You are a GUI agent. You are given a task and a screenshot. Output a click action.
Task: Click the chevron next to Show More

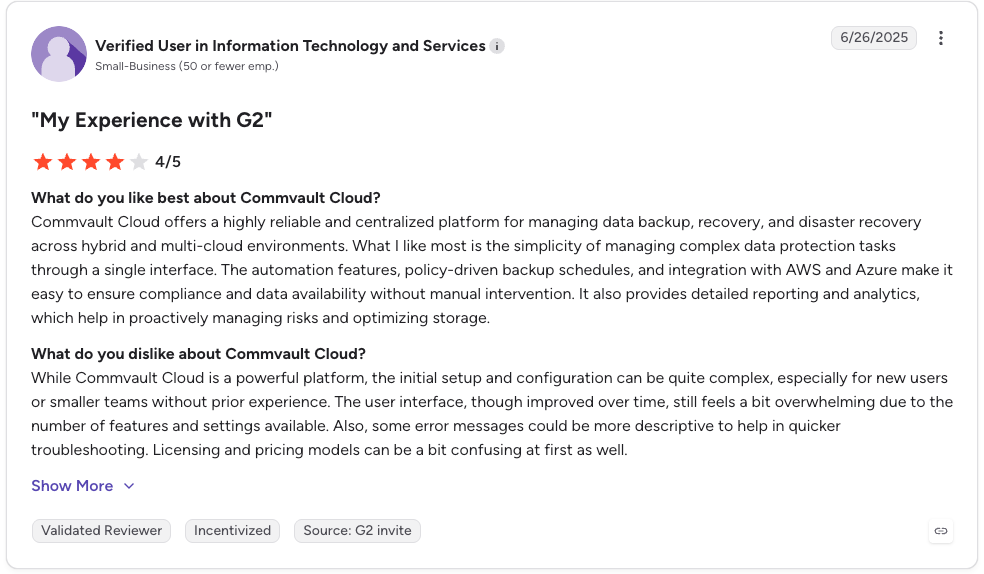(129, 486)
